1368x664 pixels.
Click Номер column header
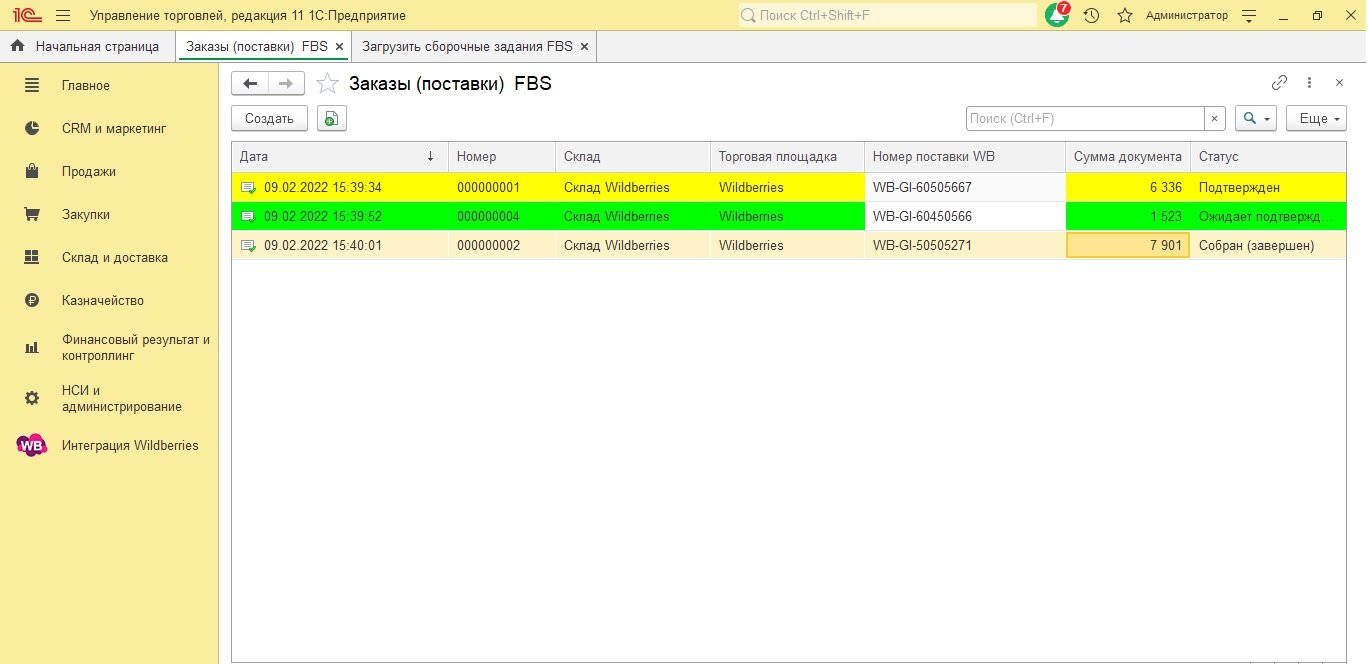[x=502, y=157]
